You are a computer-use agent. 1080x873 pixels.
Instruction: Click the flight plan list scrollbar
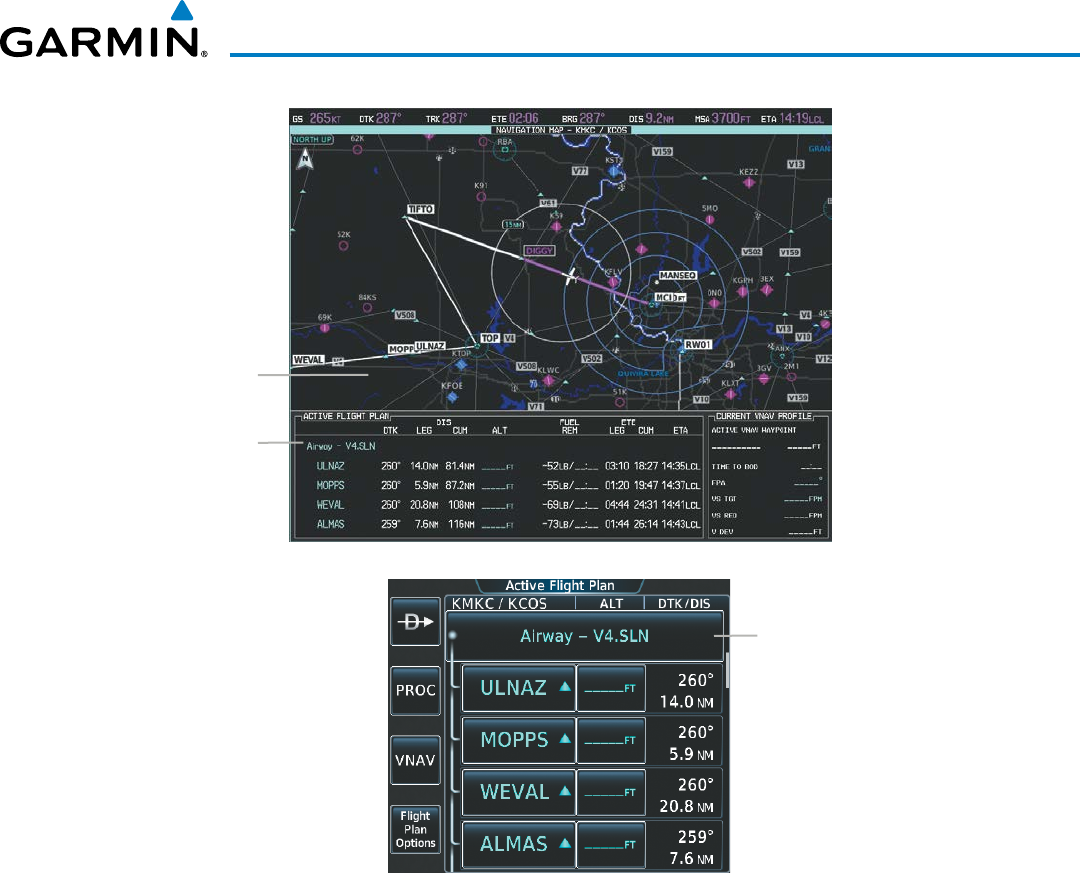pyautogui.click(x=727, y=670)
